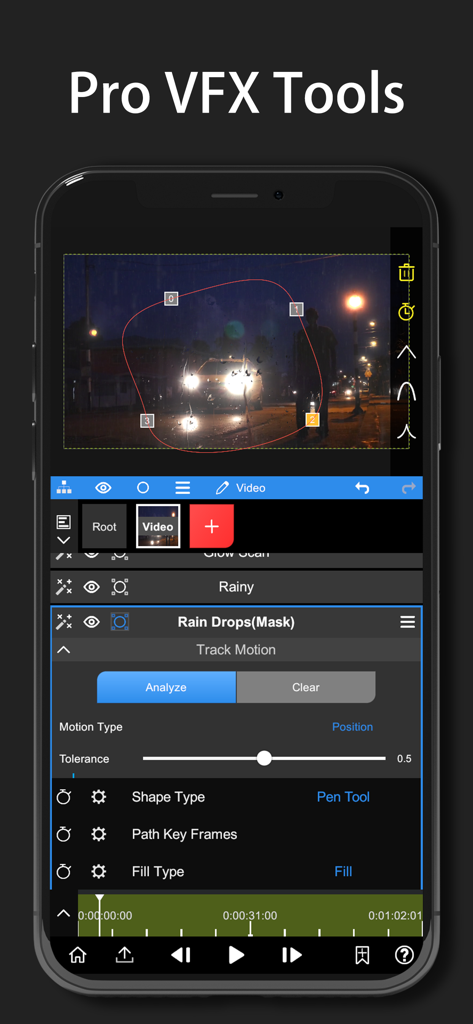Change Fill Type Fill value
473x1024 pixels.
click(x=343, y=871)
